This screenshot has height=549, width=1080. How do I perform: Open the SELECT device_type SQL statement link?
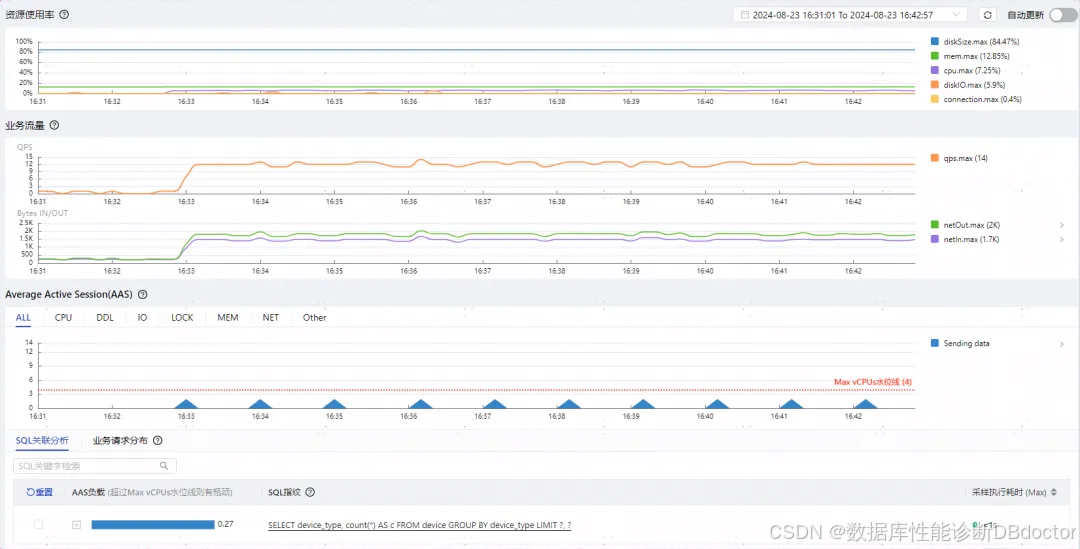(x=419, y=526)
